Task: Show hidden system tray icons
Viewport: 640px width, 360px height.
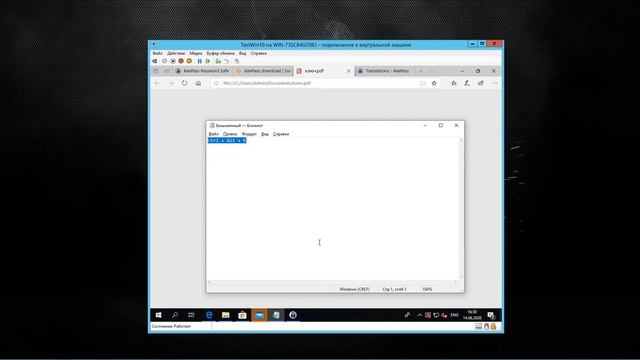Action: click(x=419, y=315)
